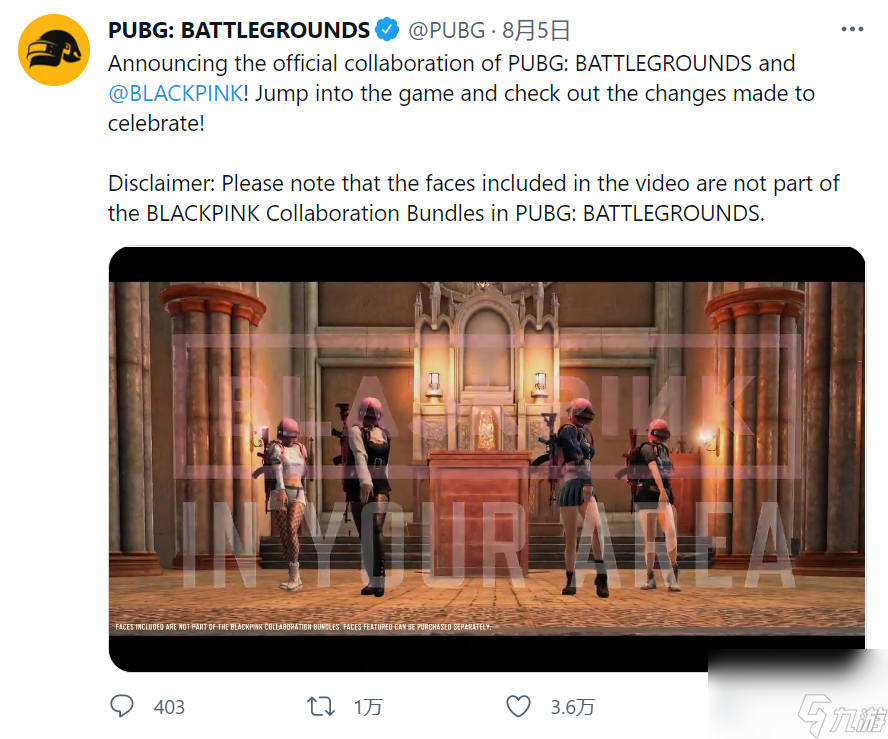Click the 403 replies count
Image resolution: width=888 pixels, height=739 pixels.
point(169,707)
